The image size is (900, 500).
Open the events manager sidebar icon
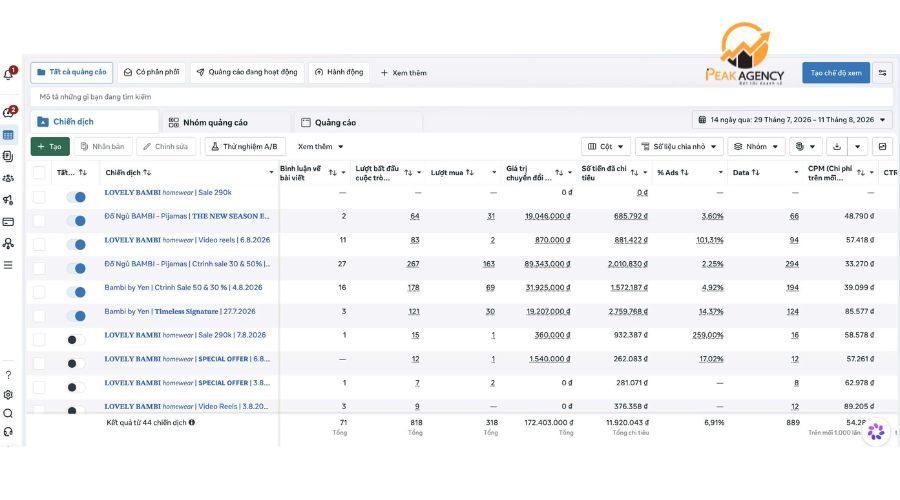click(8, 243)
